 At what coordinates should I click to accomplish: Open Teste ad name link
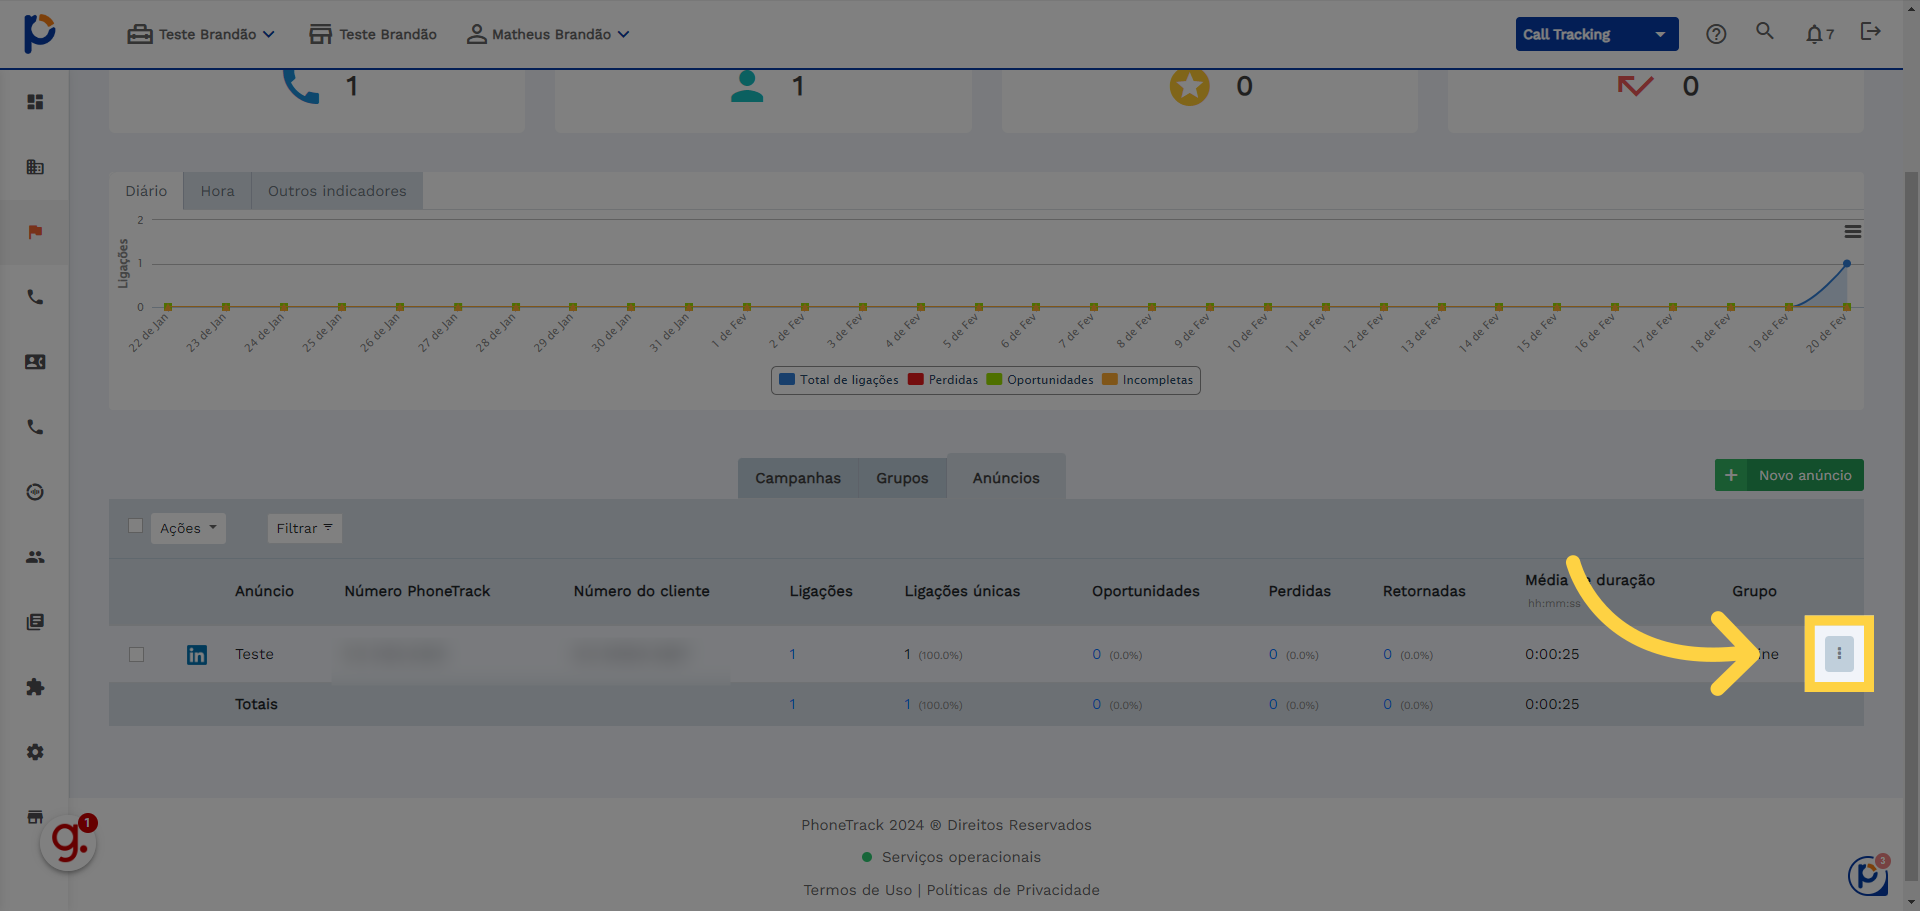[254, 654]
